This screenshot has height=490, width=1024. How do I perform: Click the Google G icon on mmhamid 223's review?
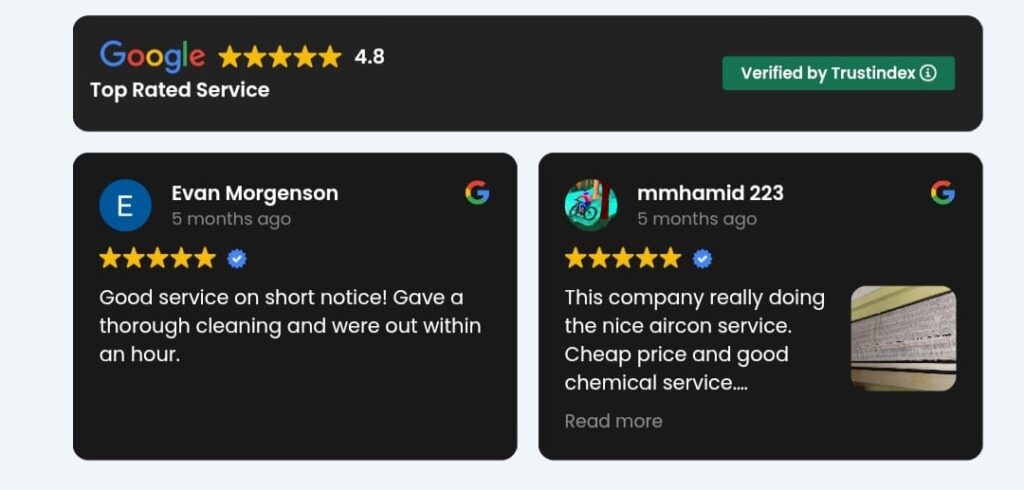(942, 193)
